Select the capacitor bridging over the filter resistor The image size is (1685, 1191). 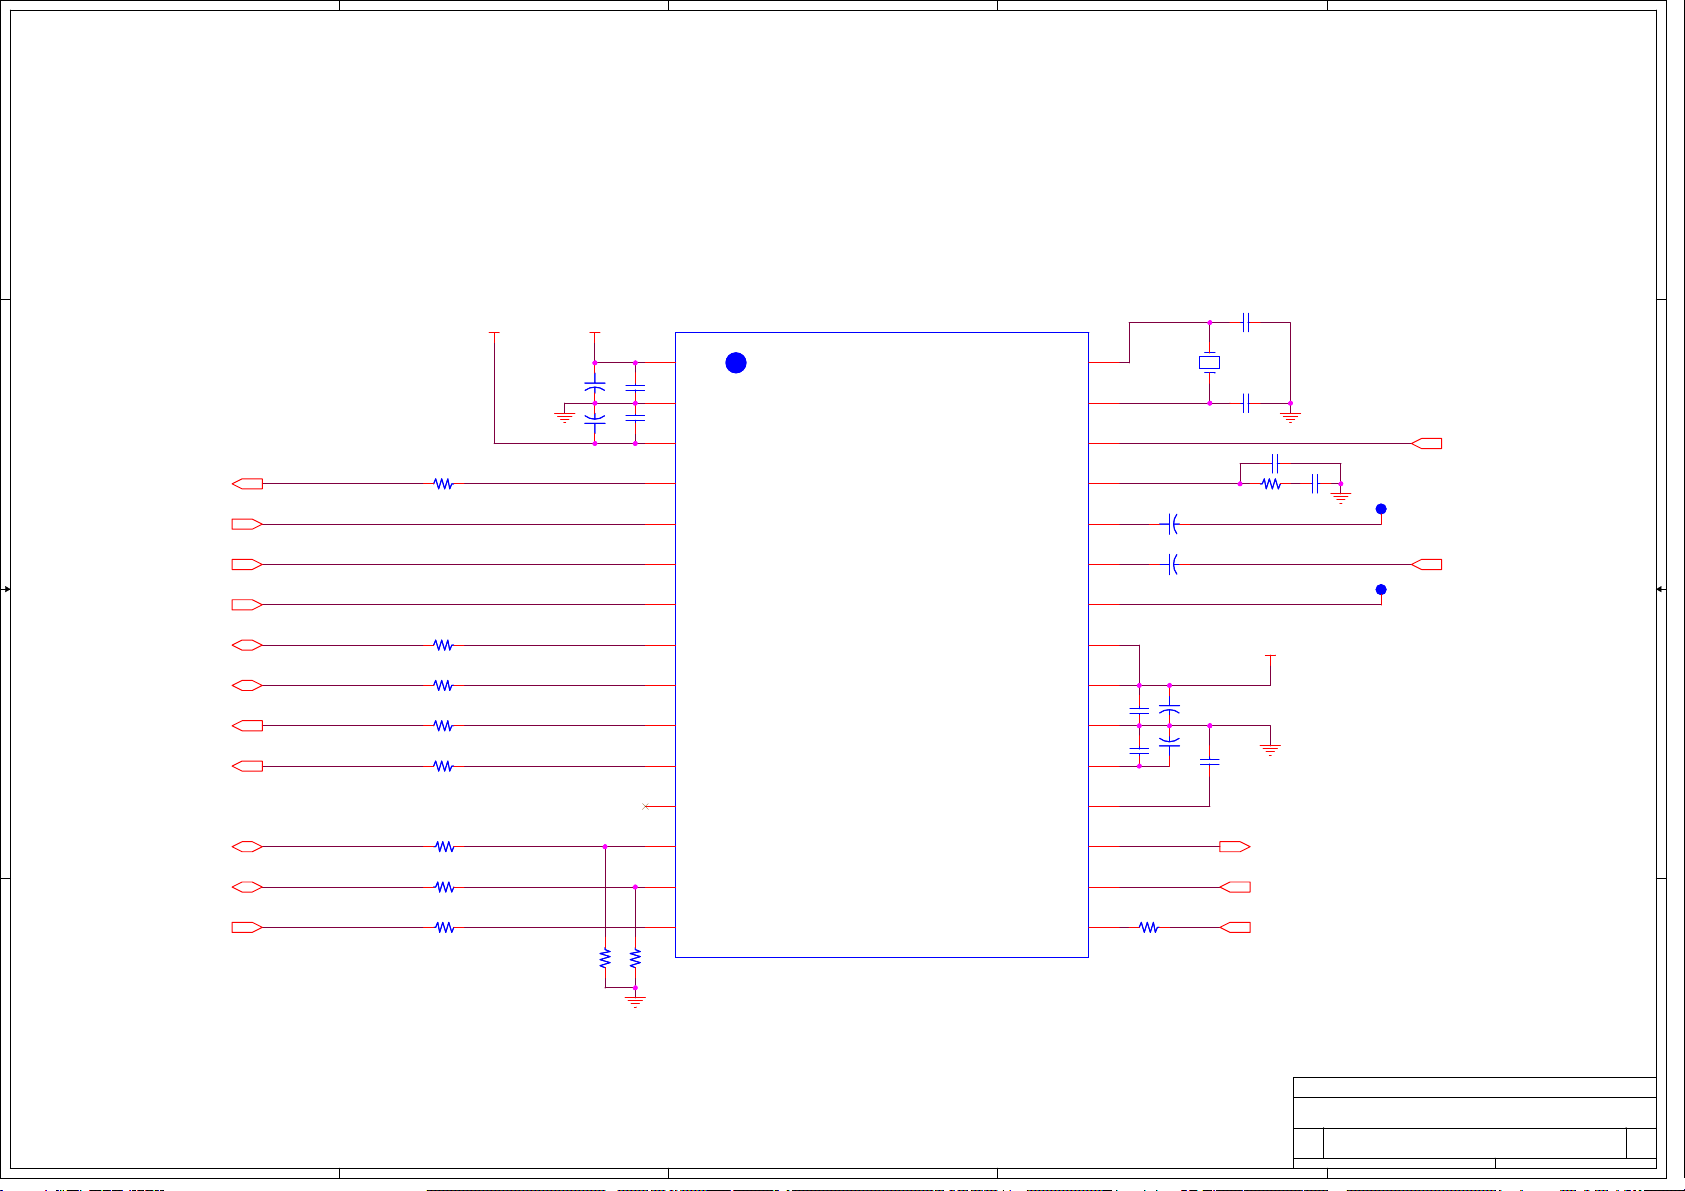[1275, 463]
